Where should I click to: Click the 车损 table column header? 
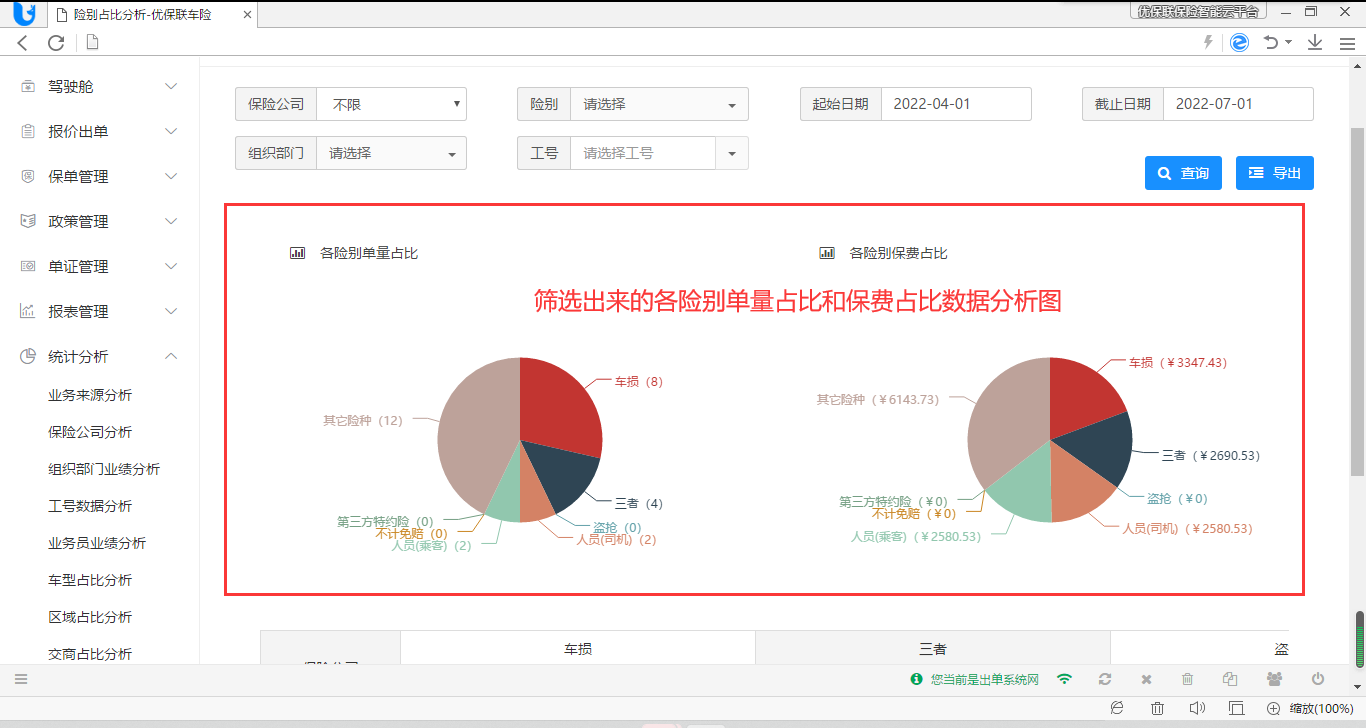(578, 648)
